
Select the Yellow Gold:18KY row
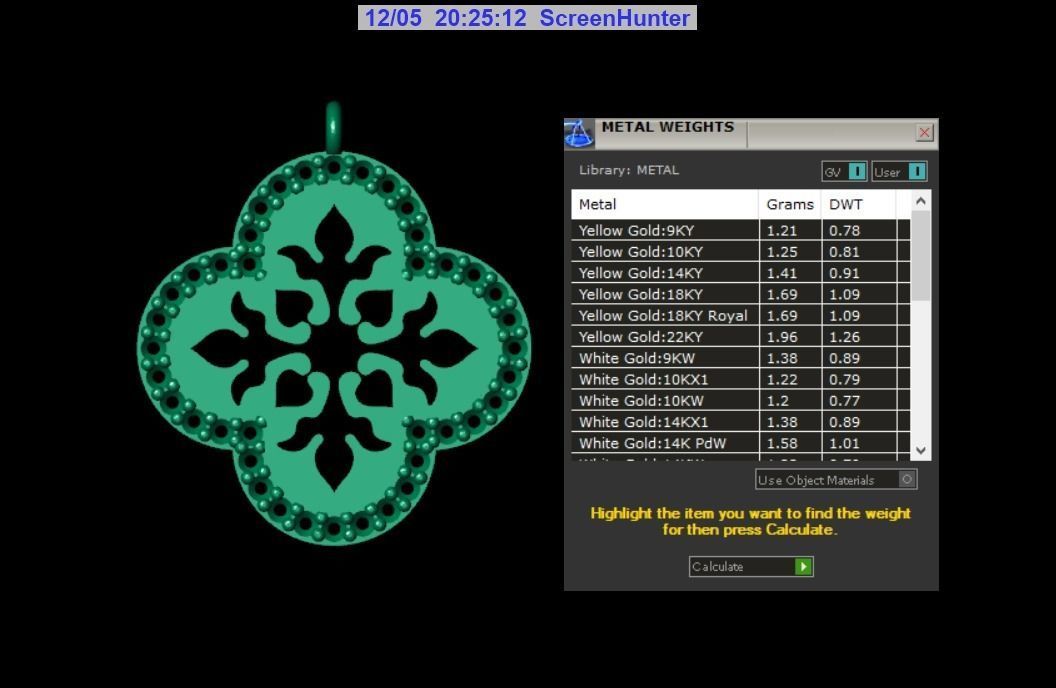(741, 294)
